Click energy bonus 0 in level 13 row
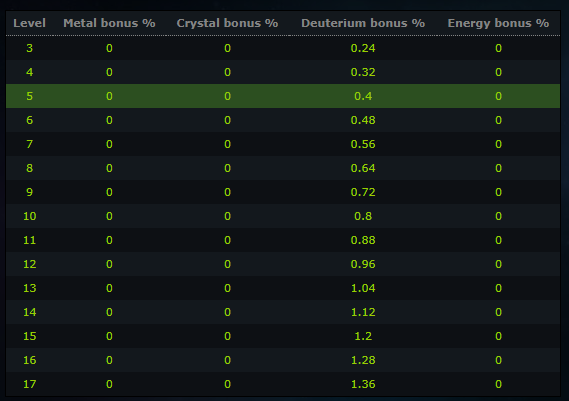 point(498,288)
